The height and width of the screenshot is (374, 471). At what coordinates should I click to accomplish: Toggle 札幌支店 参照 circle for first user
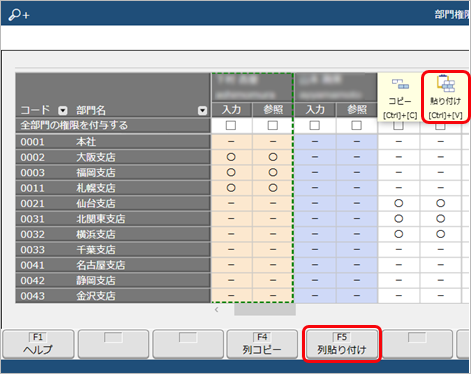tap(273, 188)
